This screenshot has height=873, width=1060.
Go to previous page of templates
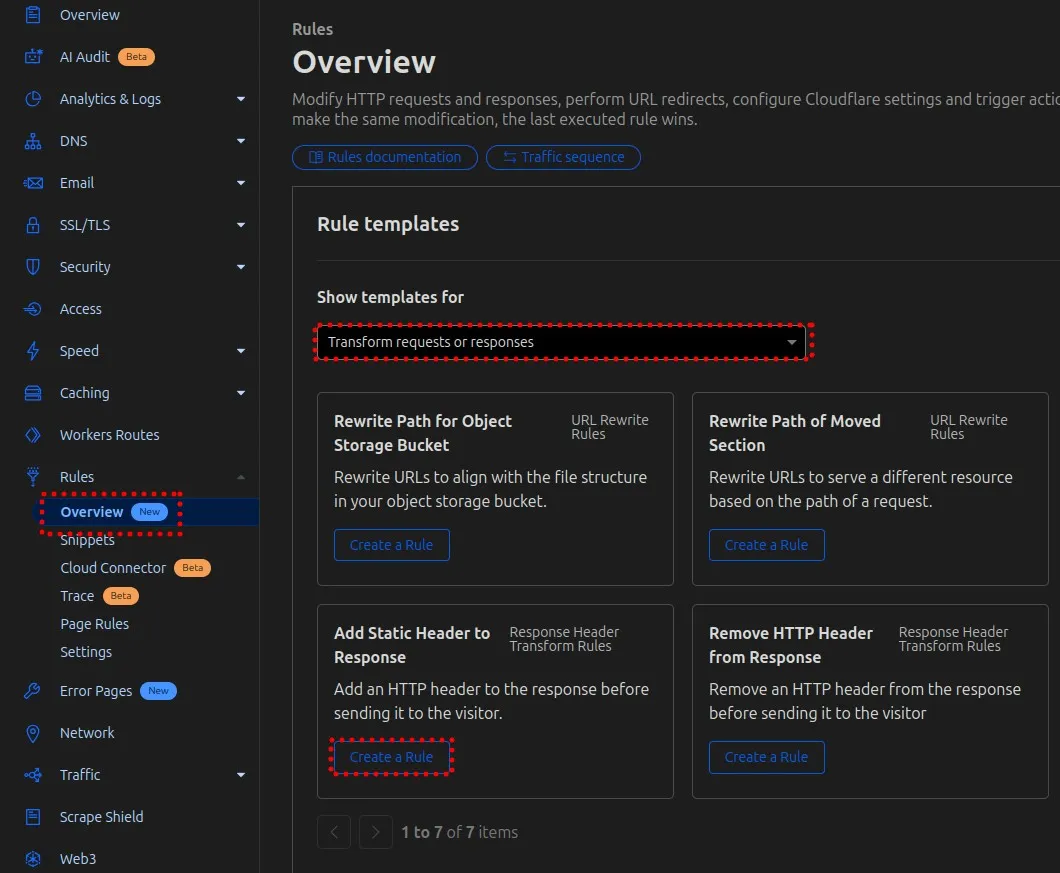tap(334, 832)
